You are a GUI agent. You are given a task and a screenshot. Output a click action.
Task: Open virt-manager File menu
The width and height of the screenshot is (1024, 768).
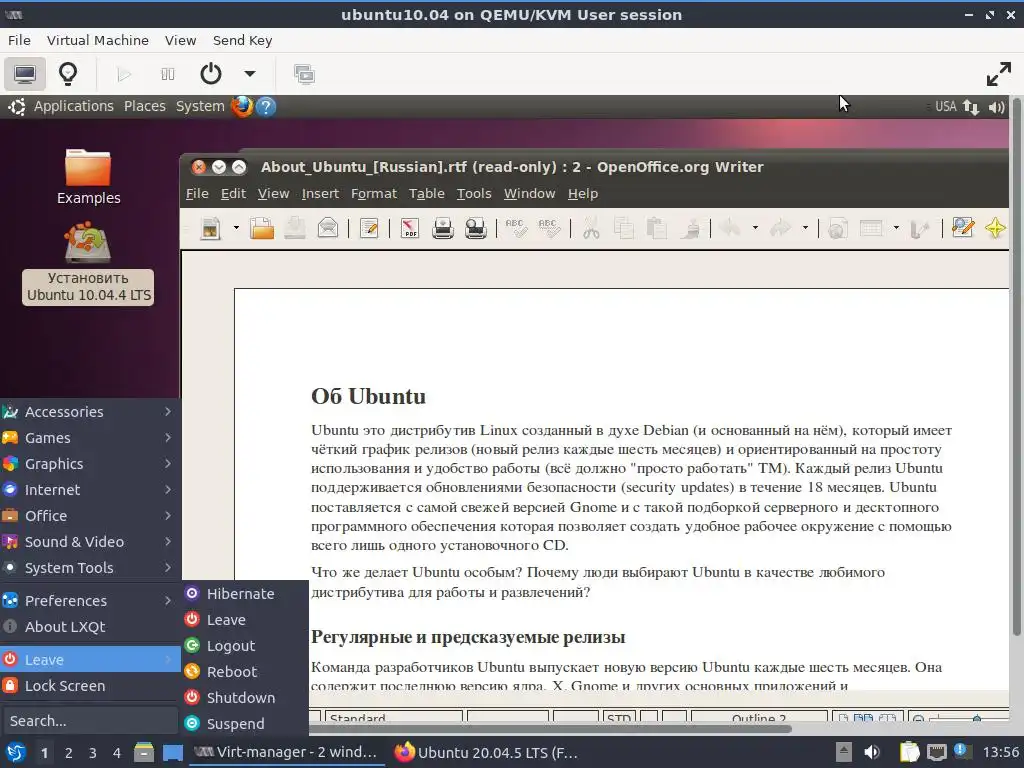19,40
